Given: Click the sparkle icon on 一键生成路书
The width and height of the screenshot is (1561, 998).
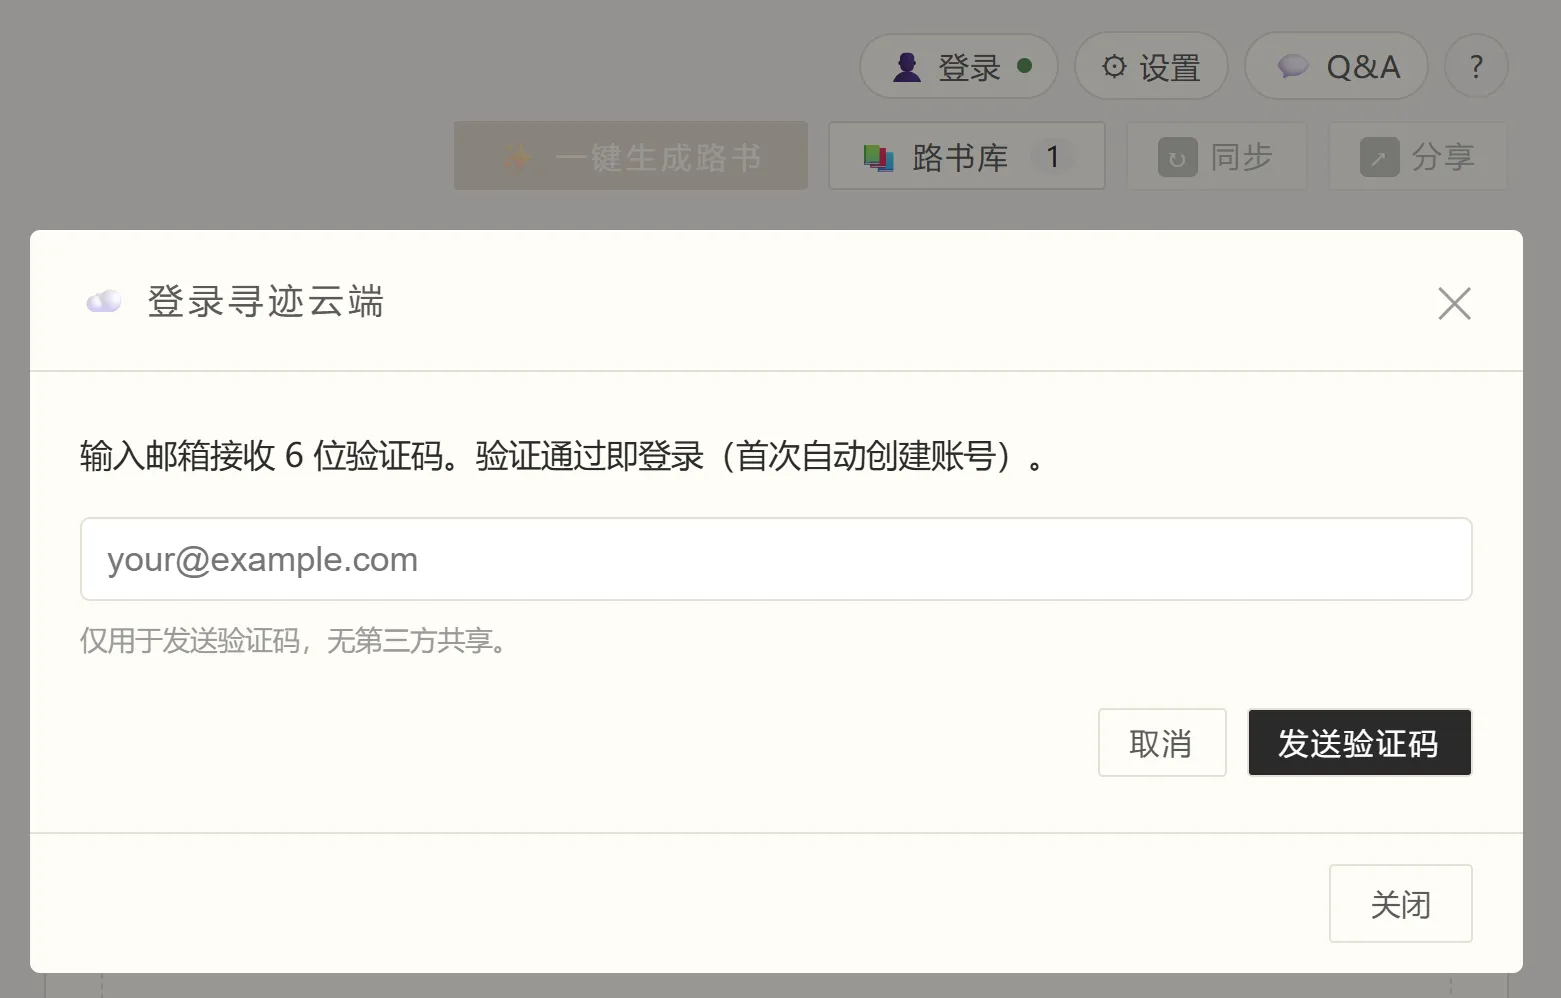Looking at the screenshot, I should [517, 157].
